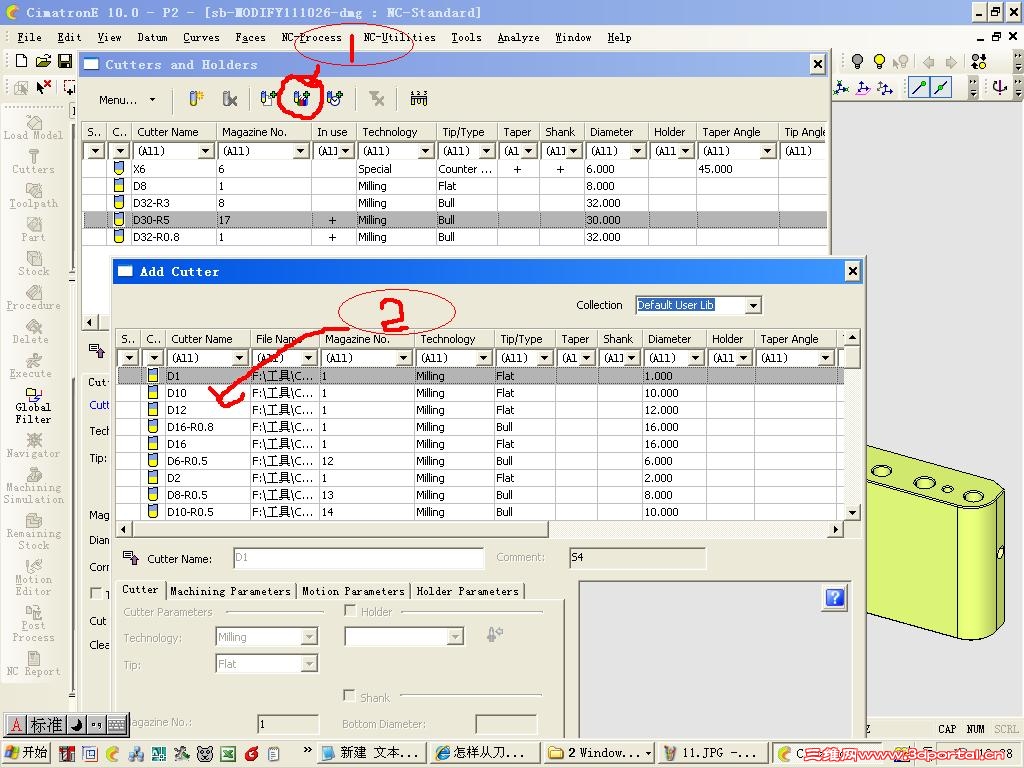Click the Save toolbar icon

pyautogui.click(x=65, y=61)
